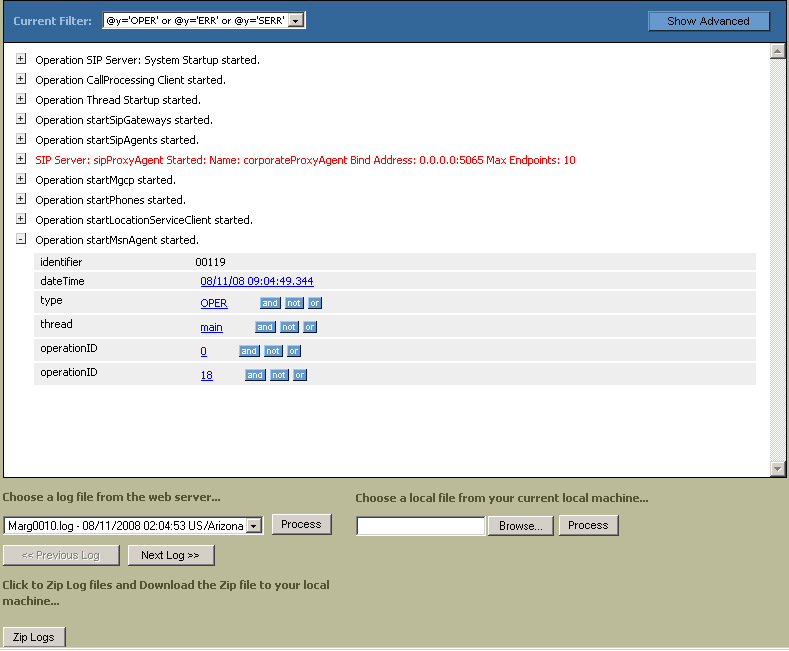
Task: Click the 'not' filter button for type OPER
Action: (294, 303)
